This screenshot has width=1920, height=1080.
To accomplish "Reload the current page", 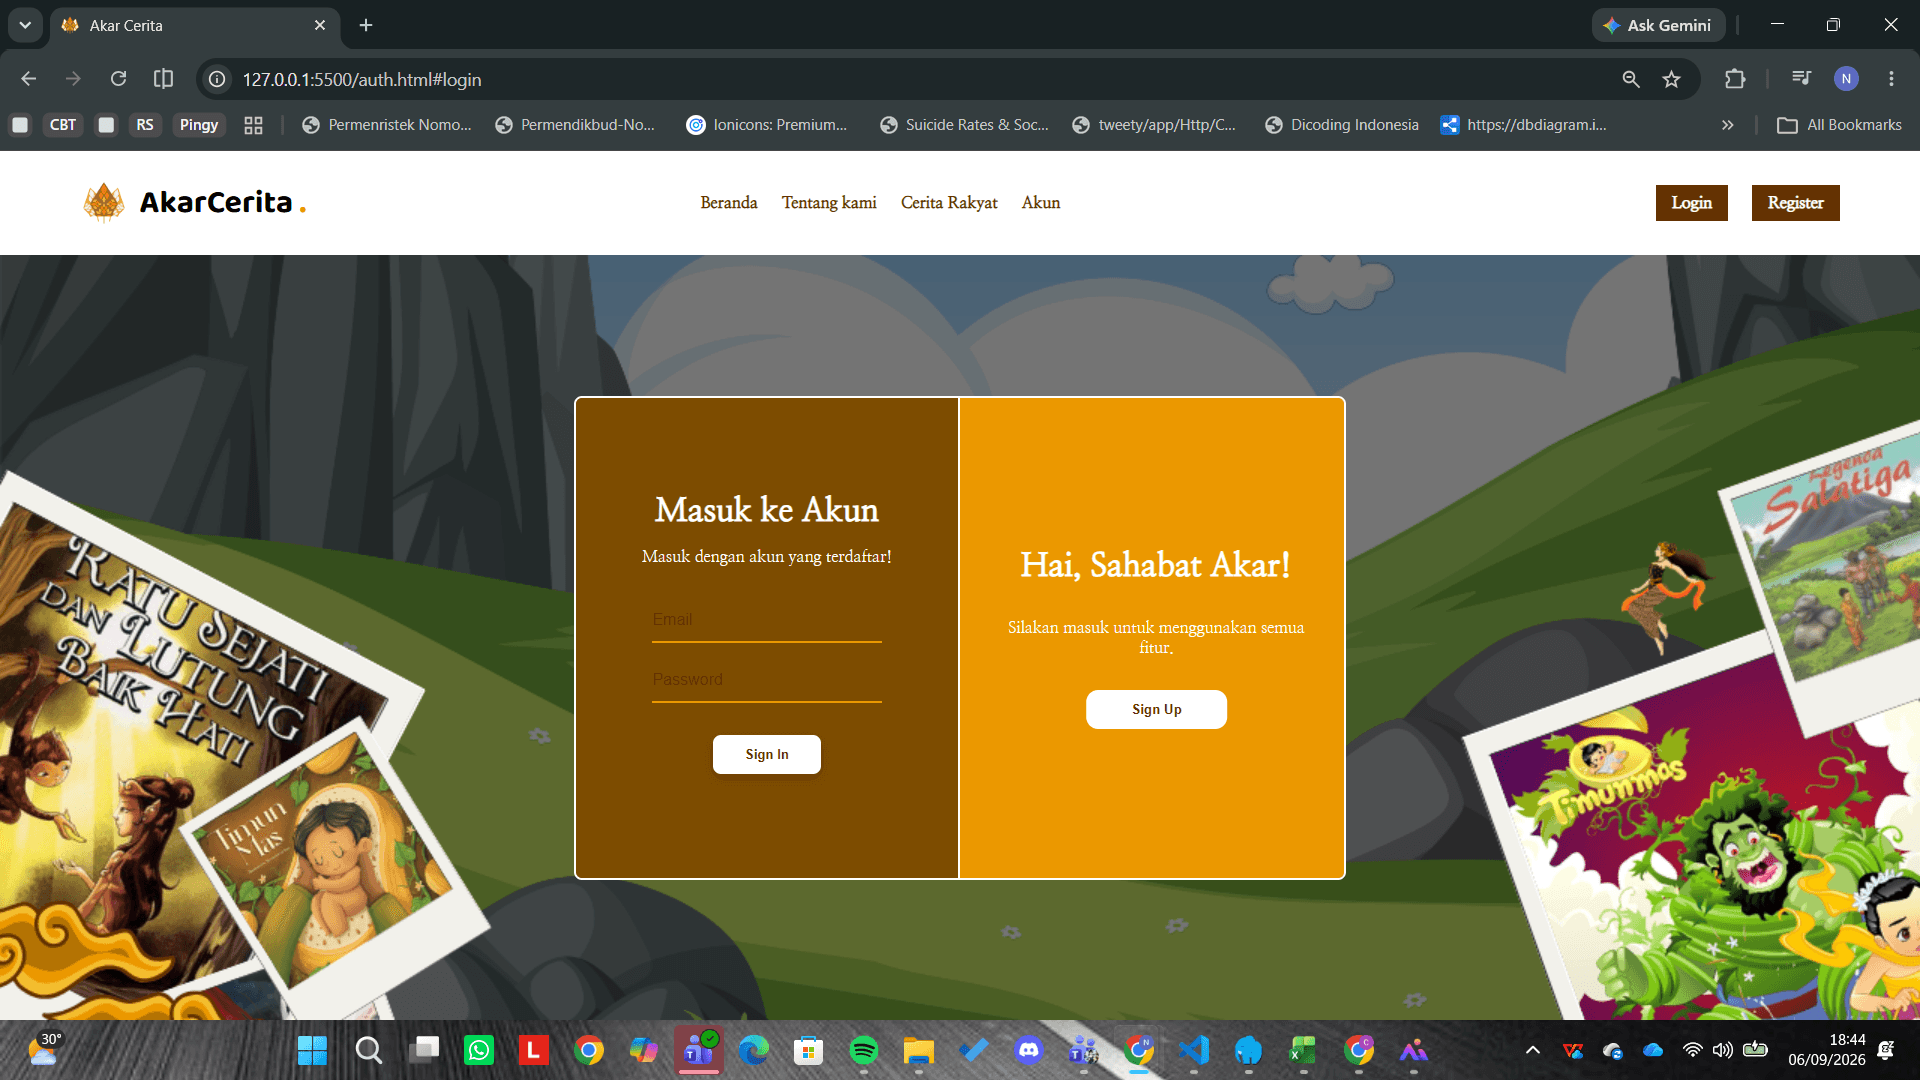I will coord(118,79).
